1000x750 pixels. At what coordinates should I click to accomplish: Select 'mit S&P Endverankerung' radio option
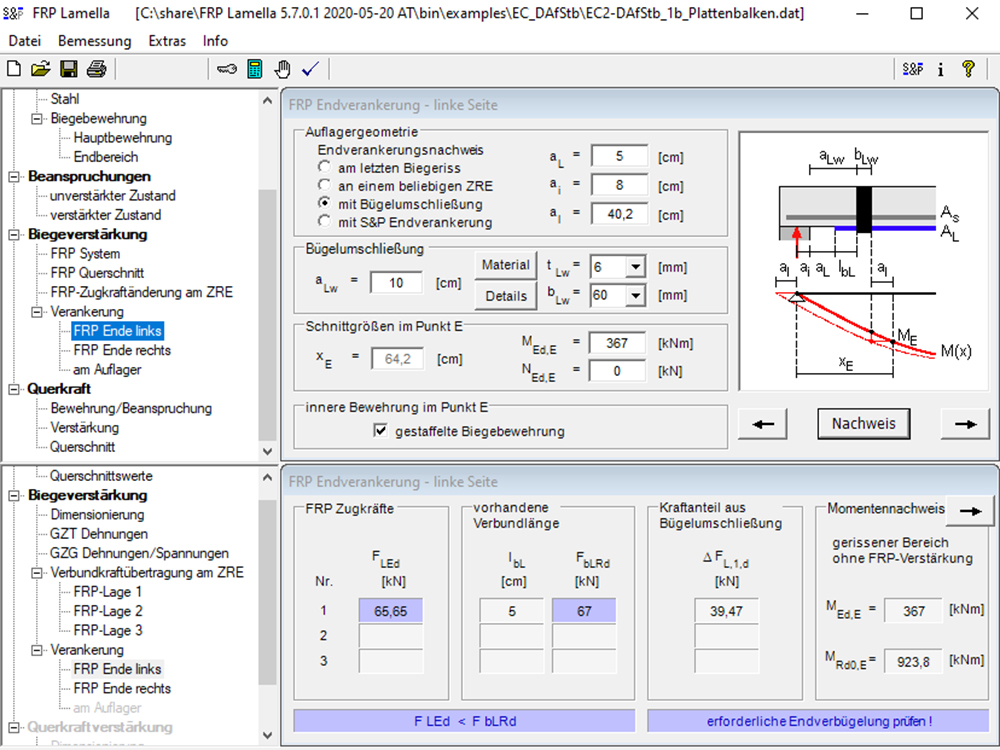click(x=325, y=221)
